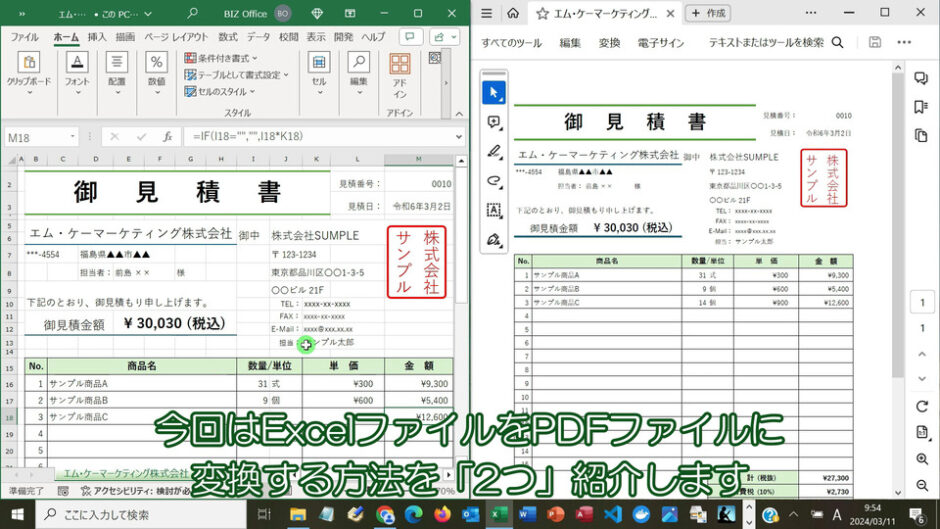This screenshot has width=940, height=529.
Task: Open Word from the Windows taskbar
Action: pos(527,514)
